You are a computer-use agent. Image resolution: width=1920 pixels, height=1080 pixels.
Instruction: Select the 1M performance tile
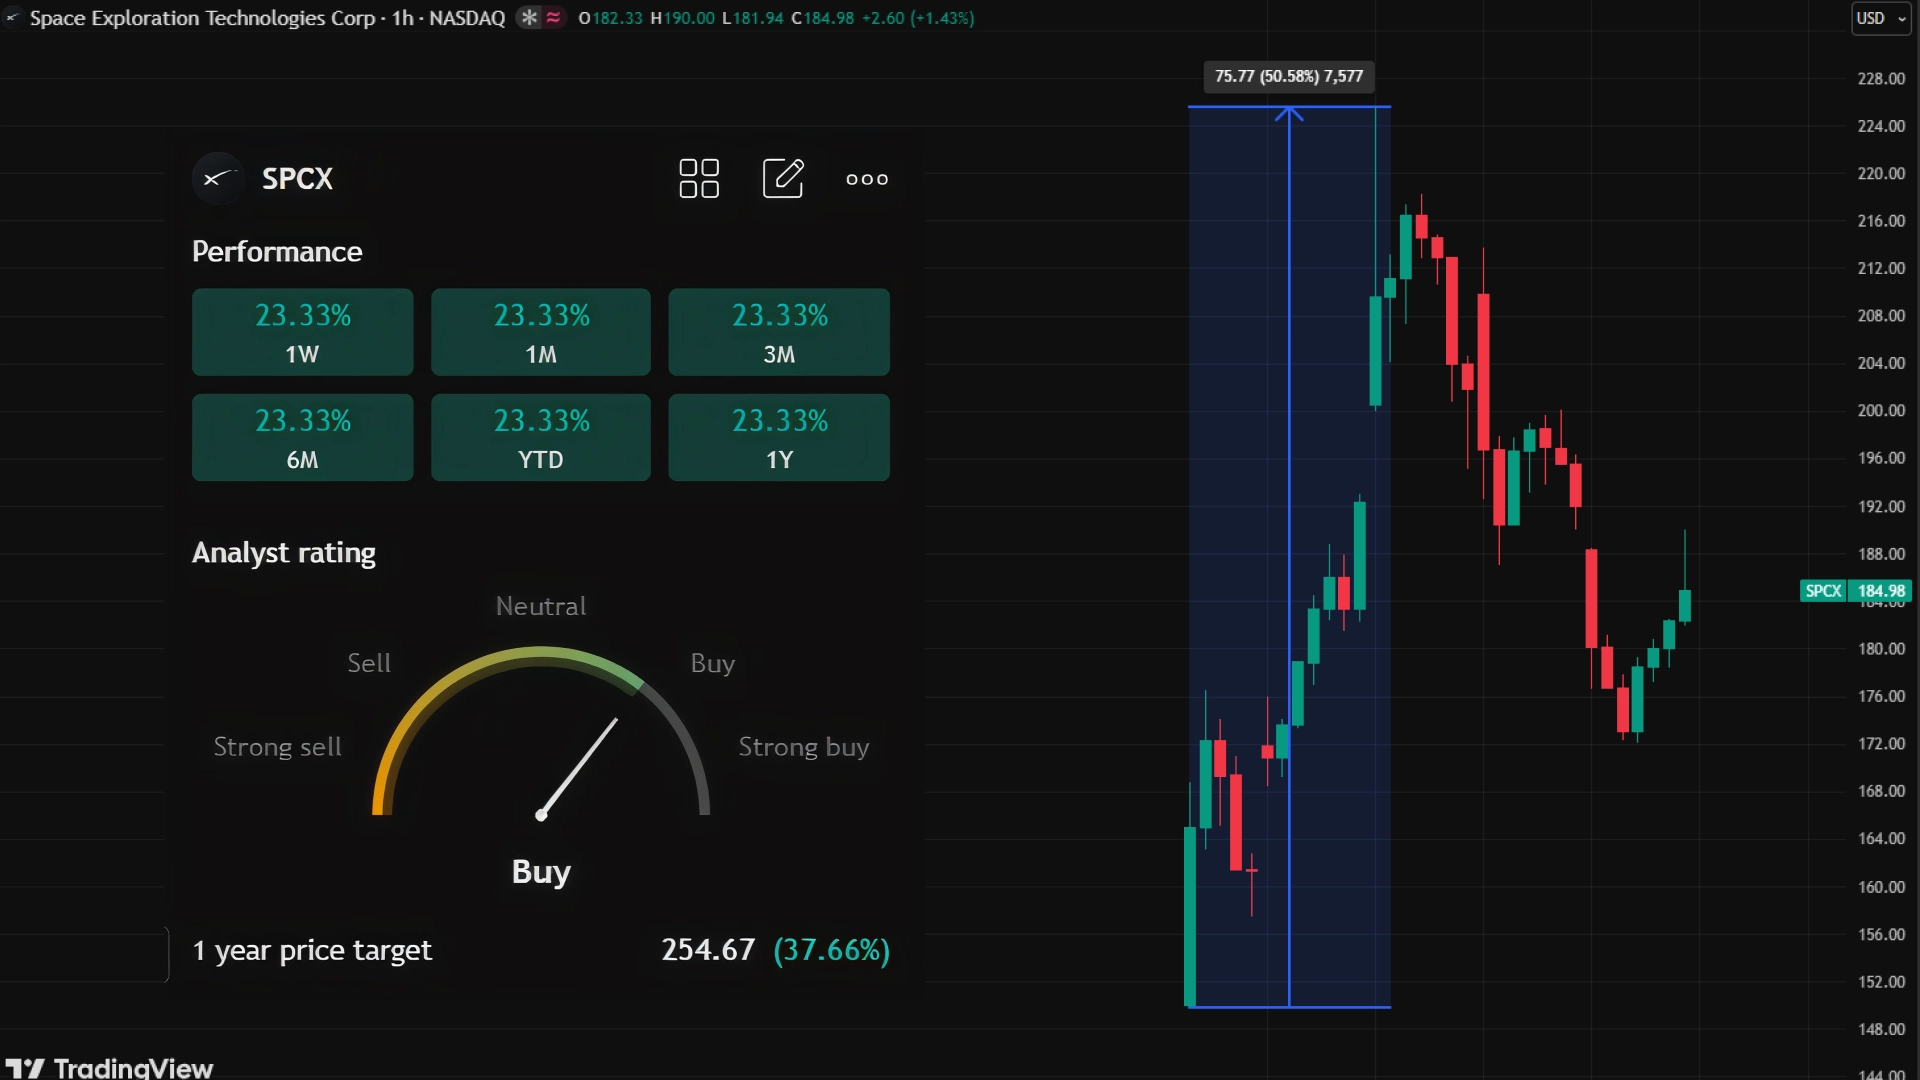click(x=541, y=332)
